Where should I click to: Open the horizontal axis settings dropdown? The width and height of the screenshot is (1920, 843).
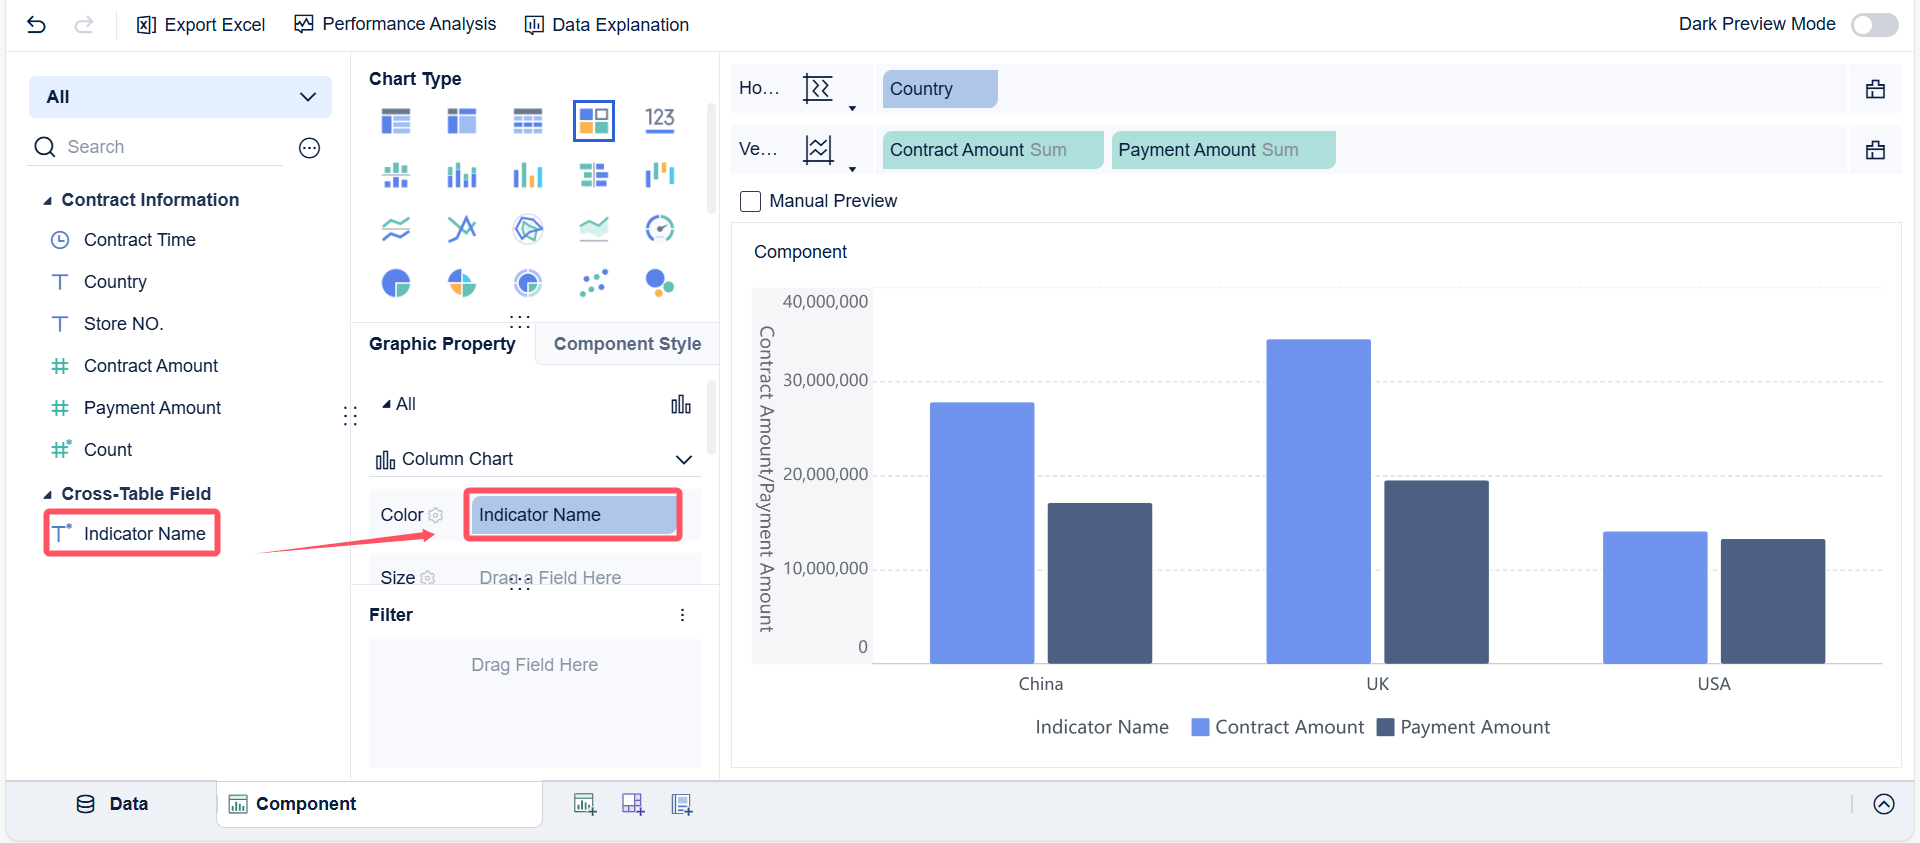tap(852, 108)
